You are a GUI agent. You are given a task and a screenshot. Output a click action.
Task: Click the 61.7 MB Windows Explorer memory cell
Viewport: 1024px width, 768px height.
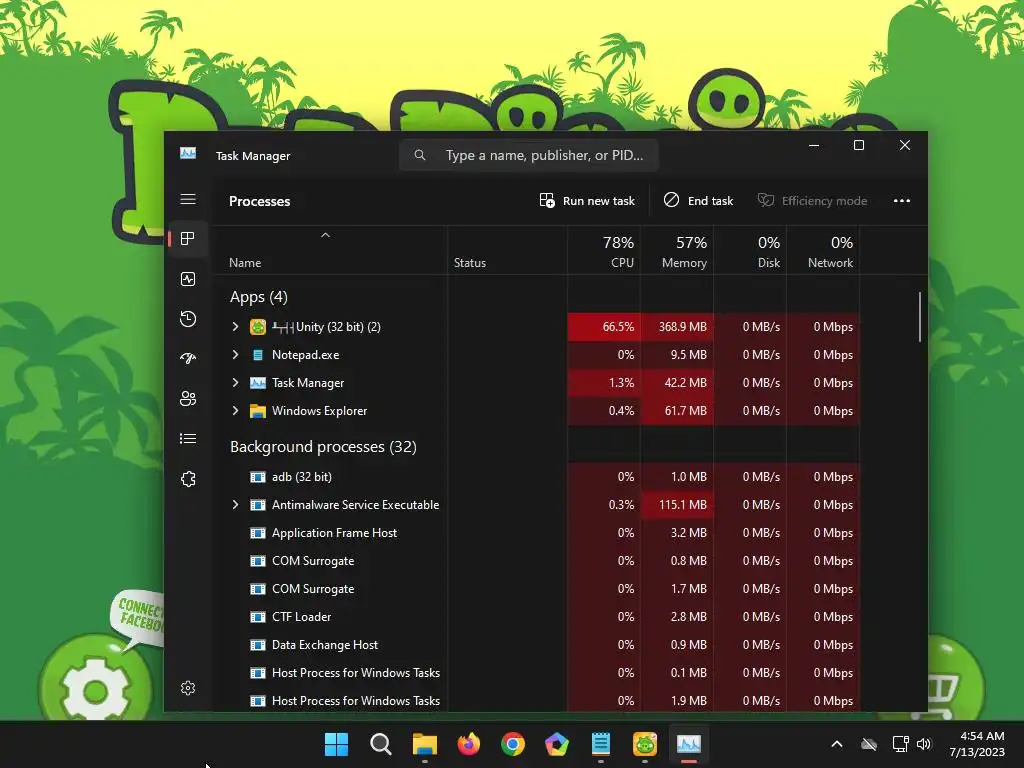tap(677, 411)
